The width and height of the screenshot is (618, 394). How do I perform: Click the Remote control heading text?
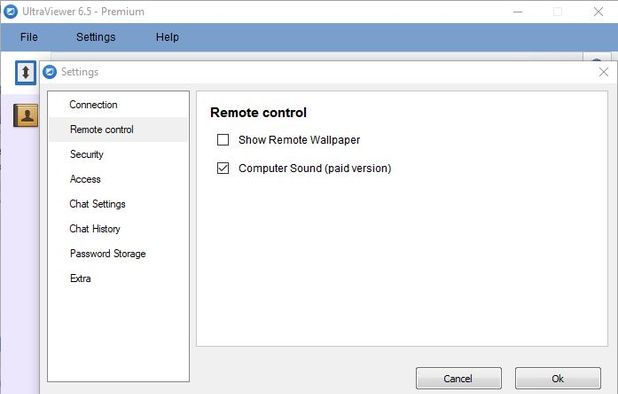click(x=259, y=113)
